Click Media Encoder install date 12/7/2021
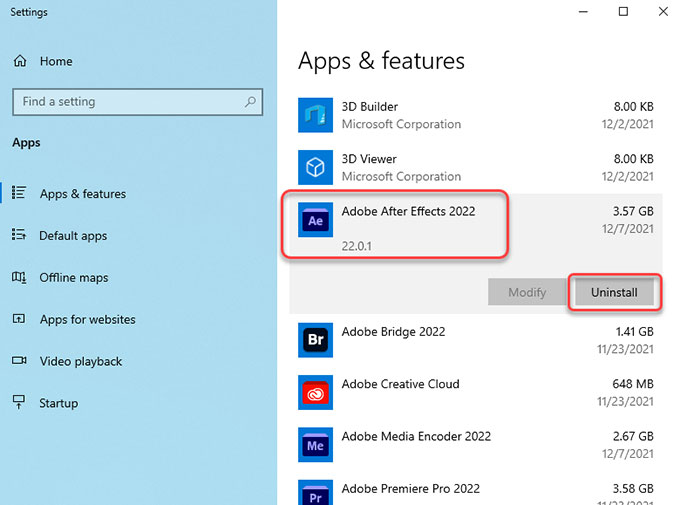This screenshot has width=680, height=505. point(628,454)
